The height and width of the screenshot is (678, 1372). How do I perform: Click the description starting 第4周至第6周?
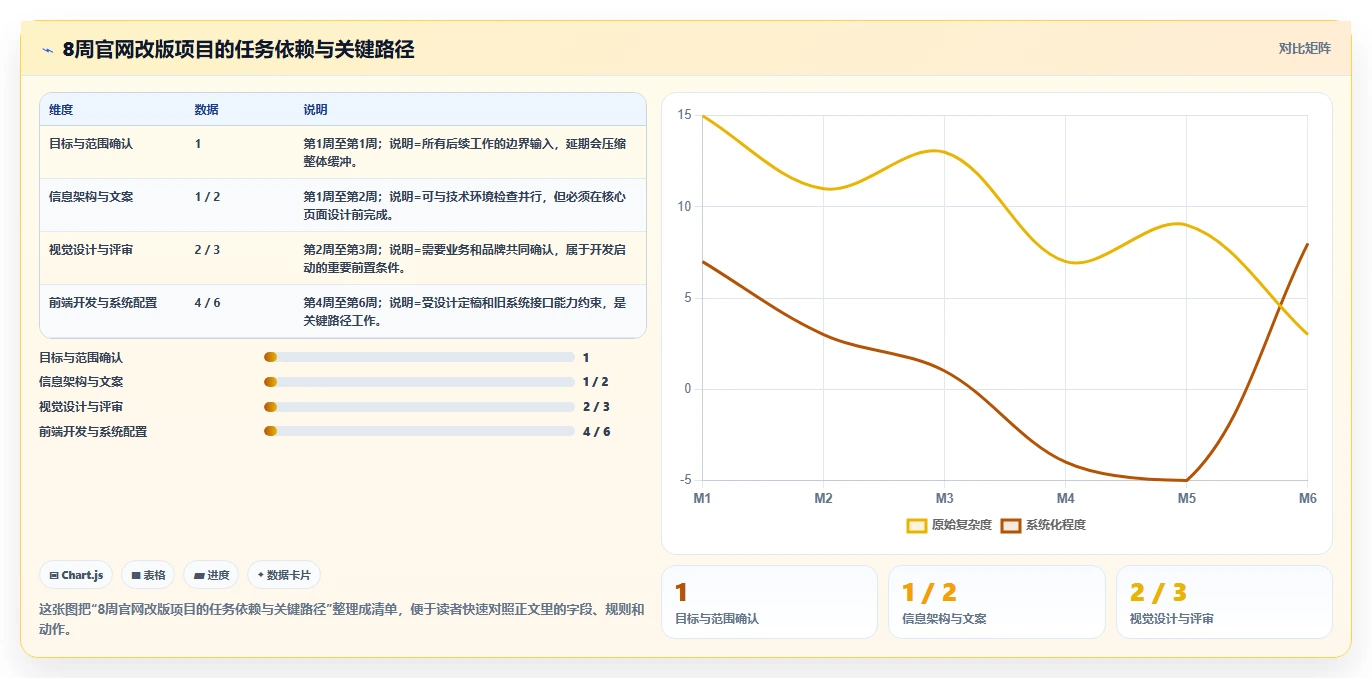[465, 311]
